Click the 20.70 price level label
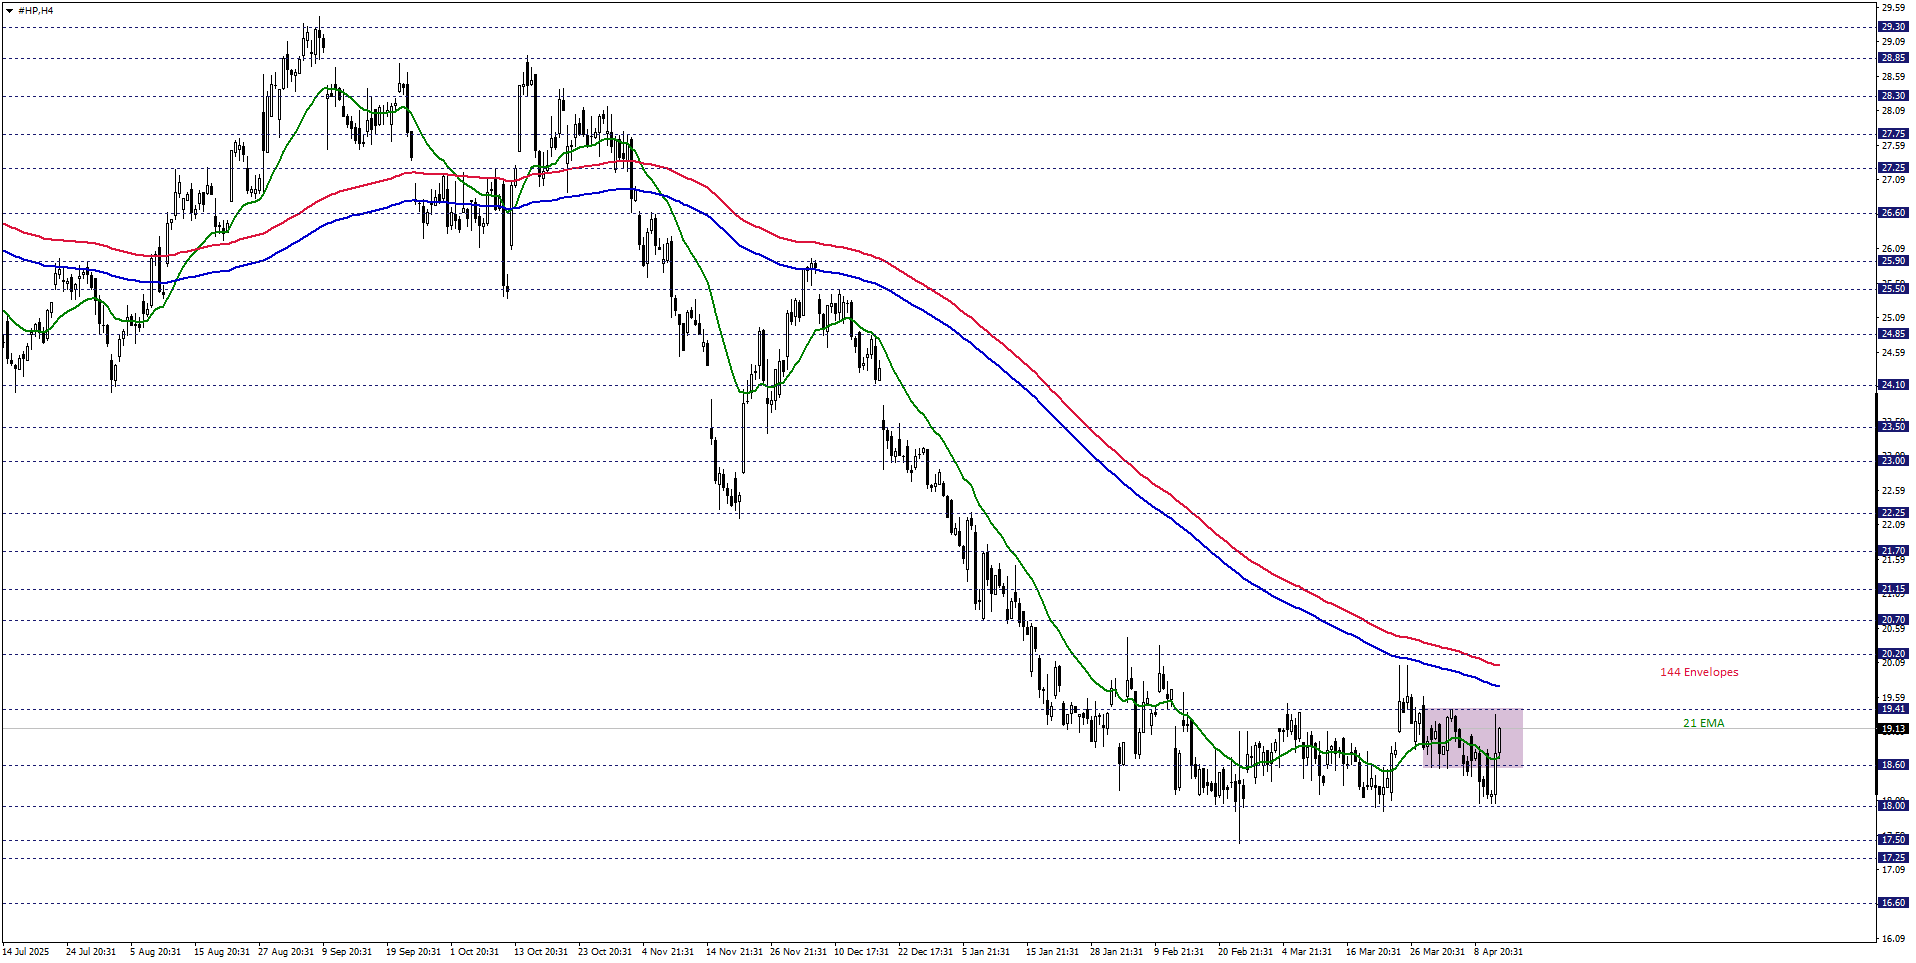The image size is (1916, 963). [x=1893, y=620]
